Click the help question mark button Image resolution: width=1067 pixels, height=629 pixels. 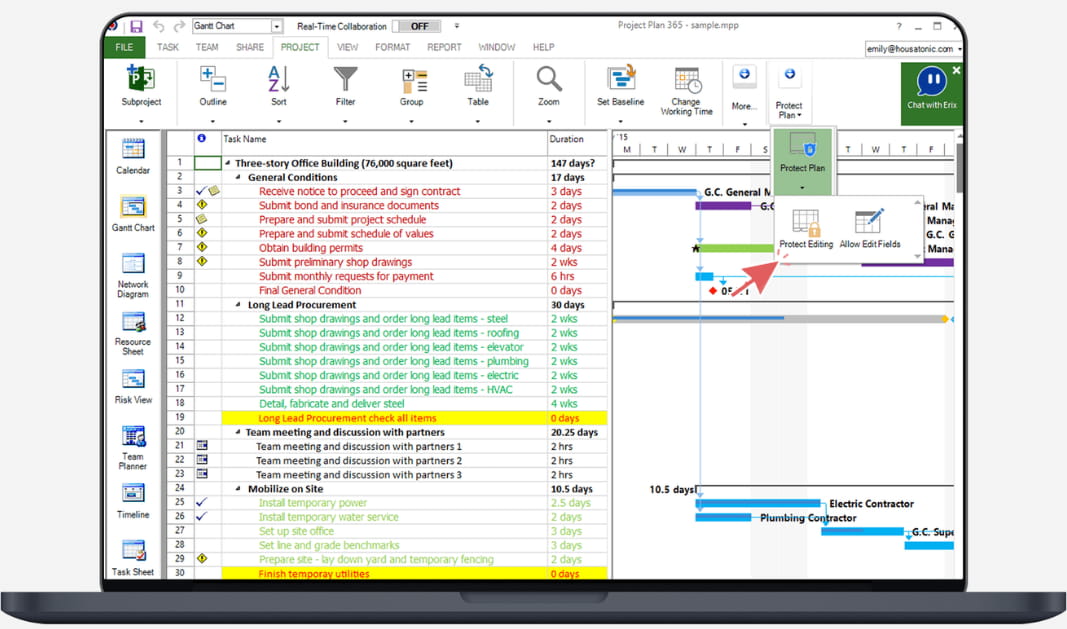point(898,26)
